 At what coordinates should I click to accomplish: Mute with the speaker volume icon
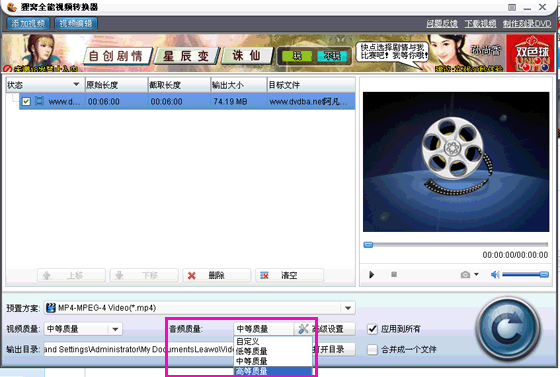pos(495,275)
